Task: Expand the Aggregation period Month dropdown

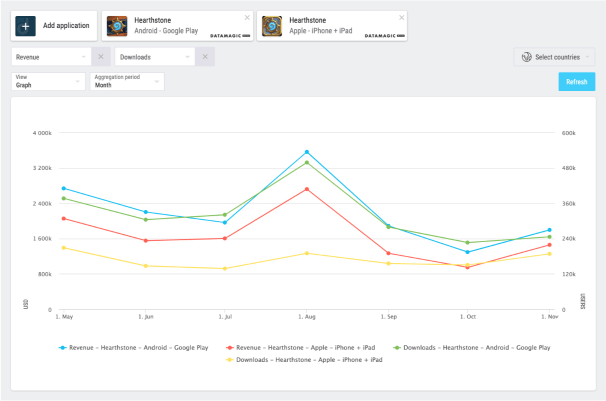Action: click(x=126, y=81)
